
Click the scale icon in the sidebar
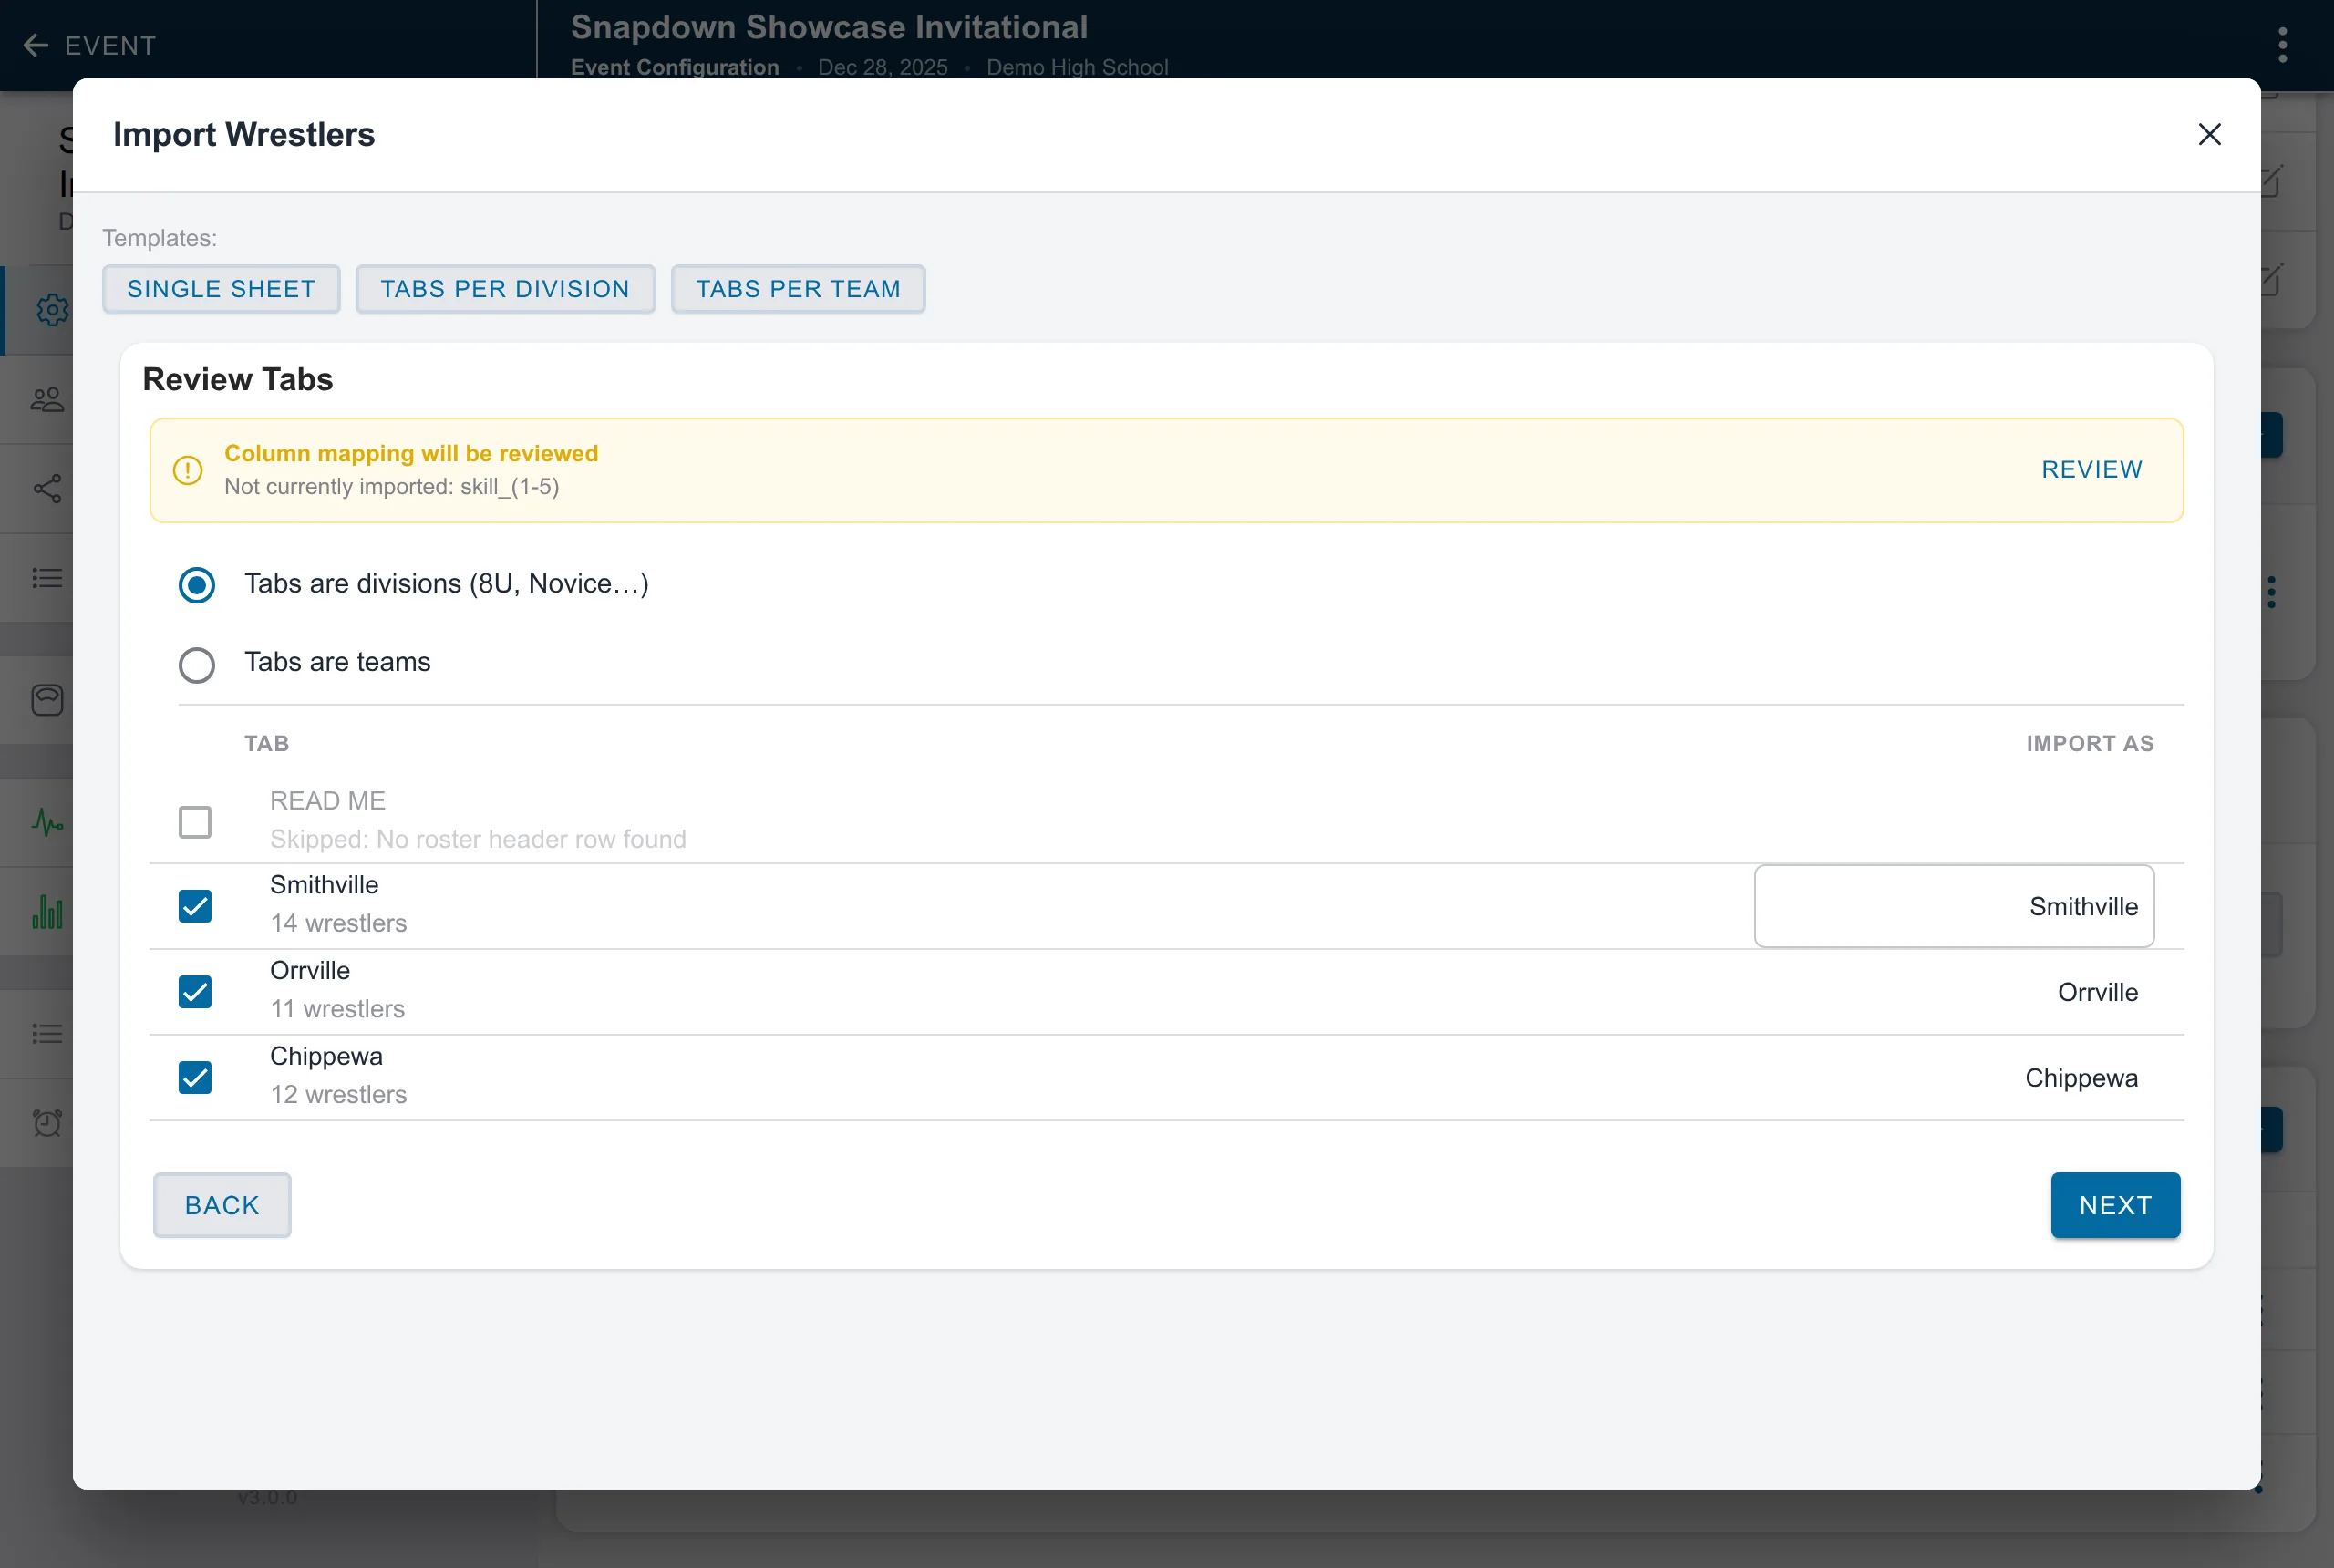pyautogui.click(x=47, y=699)
